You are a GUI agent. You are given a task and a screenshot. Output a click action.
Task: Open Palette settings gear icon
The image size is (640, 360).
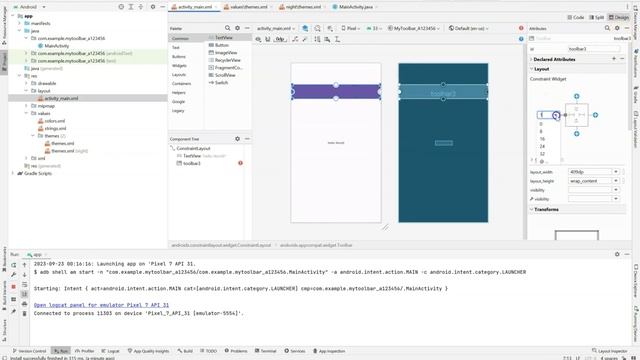click(x=237, y=28)
